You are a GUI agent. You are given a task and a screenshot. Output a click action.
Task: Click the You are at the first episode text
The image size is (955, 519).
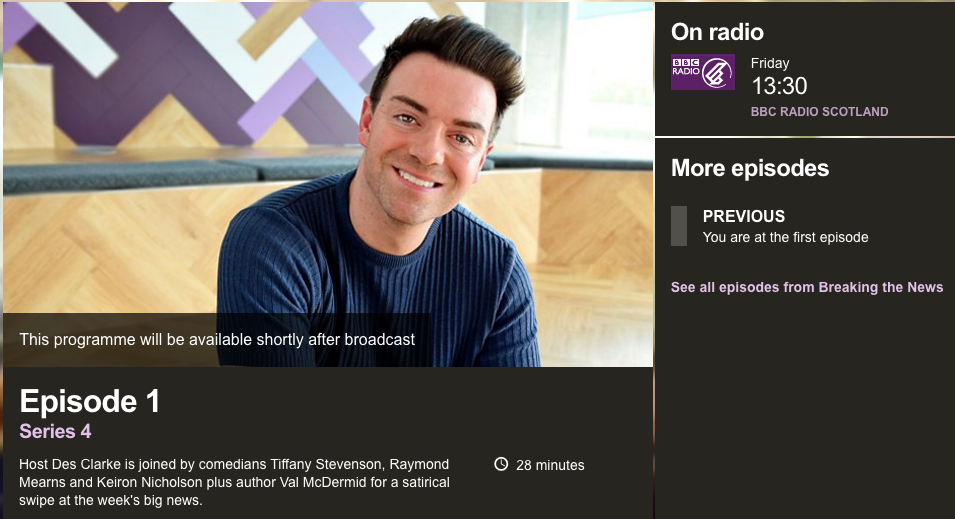coord(785,238)
